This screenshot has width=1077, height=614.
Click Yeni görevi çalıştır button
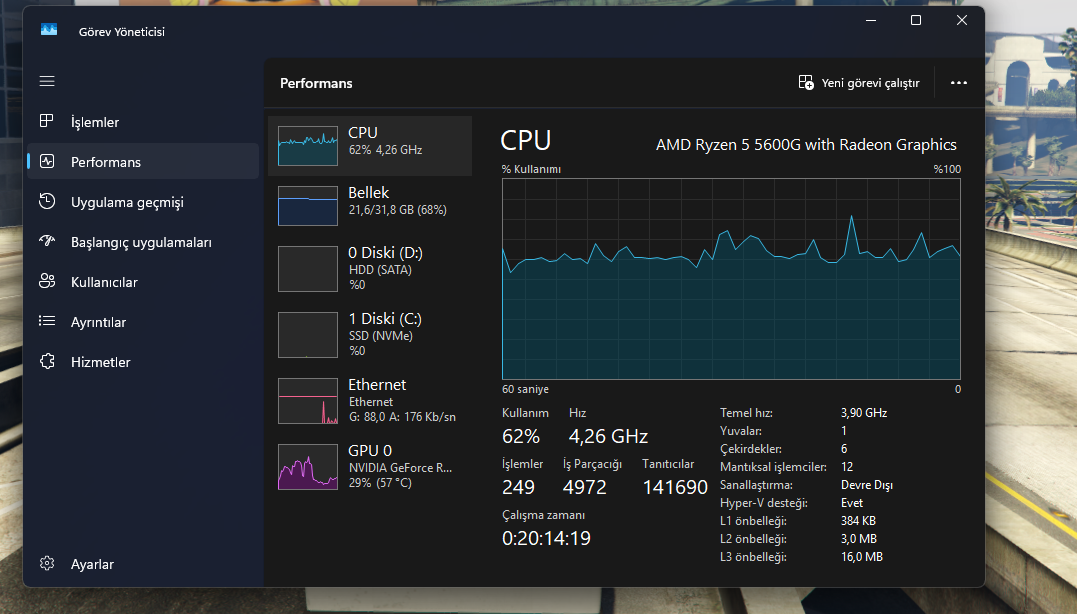tap(859, 82)
